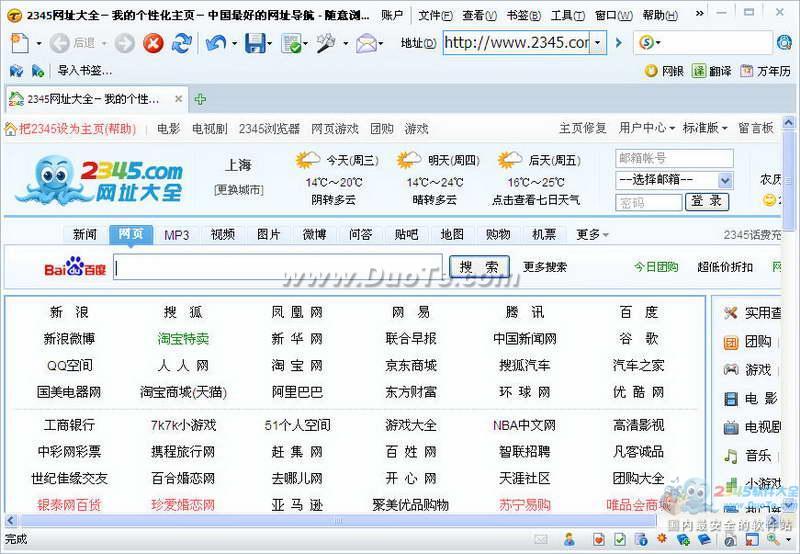
Task: Click the page with heart status bar icon
Action: pos(598,539)
